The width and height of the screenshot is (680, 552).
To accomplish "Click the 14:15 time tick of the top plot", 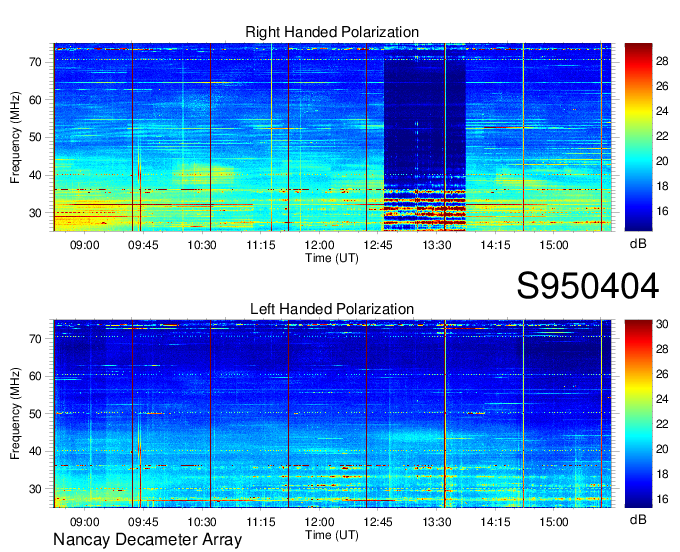I will pos(495,245).
